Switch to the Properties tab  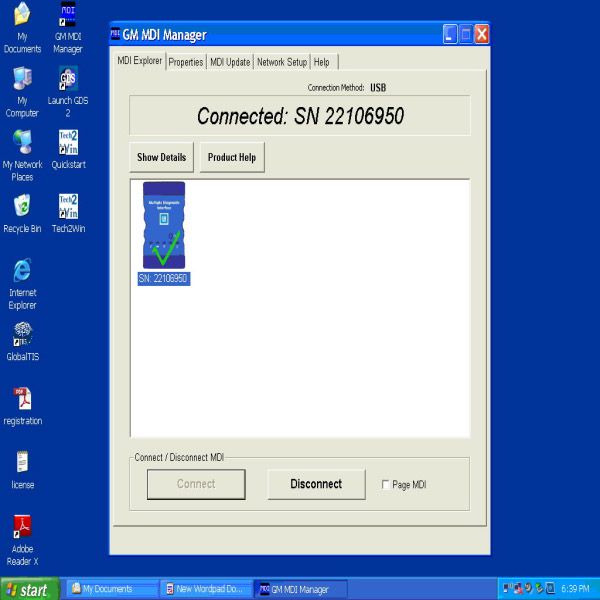tap(185, 62)
